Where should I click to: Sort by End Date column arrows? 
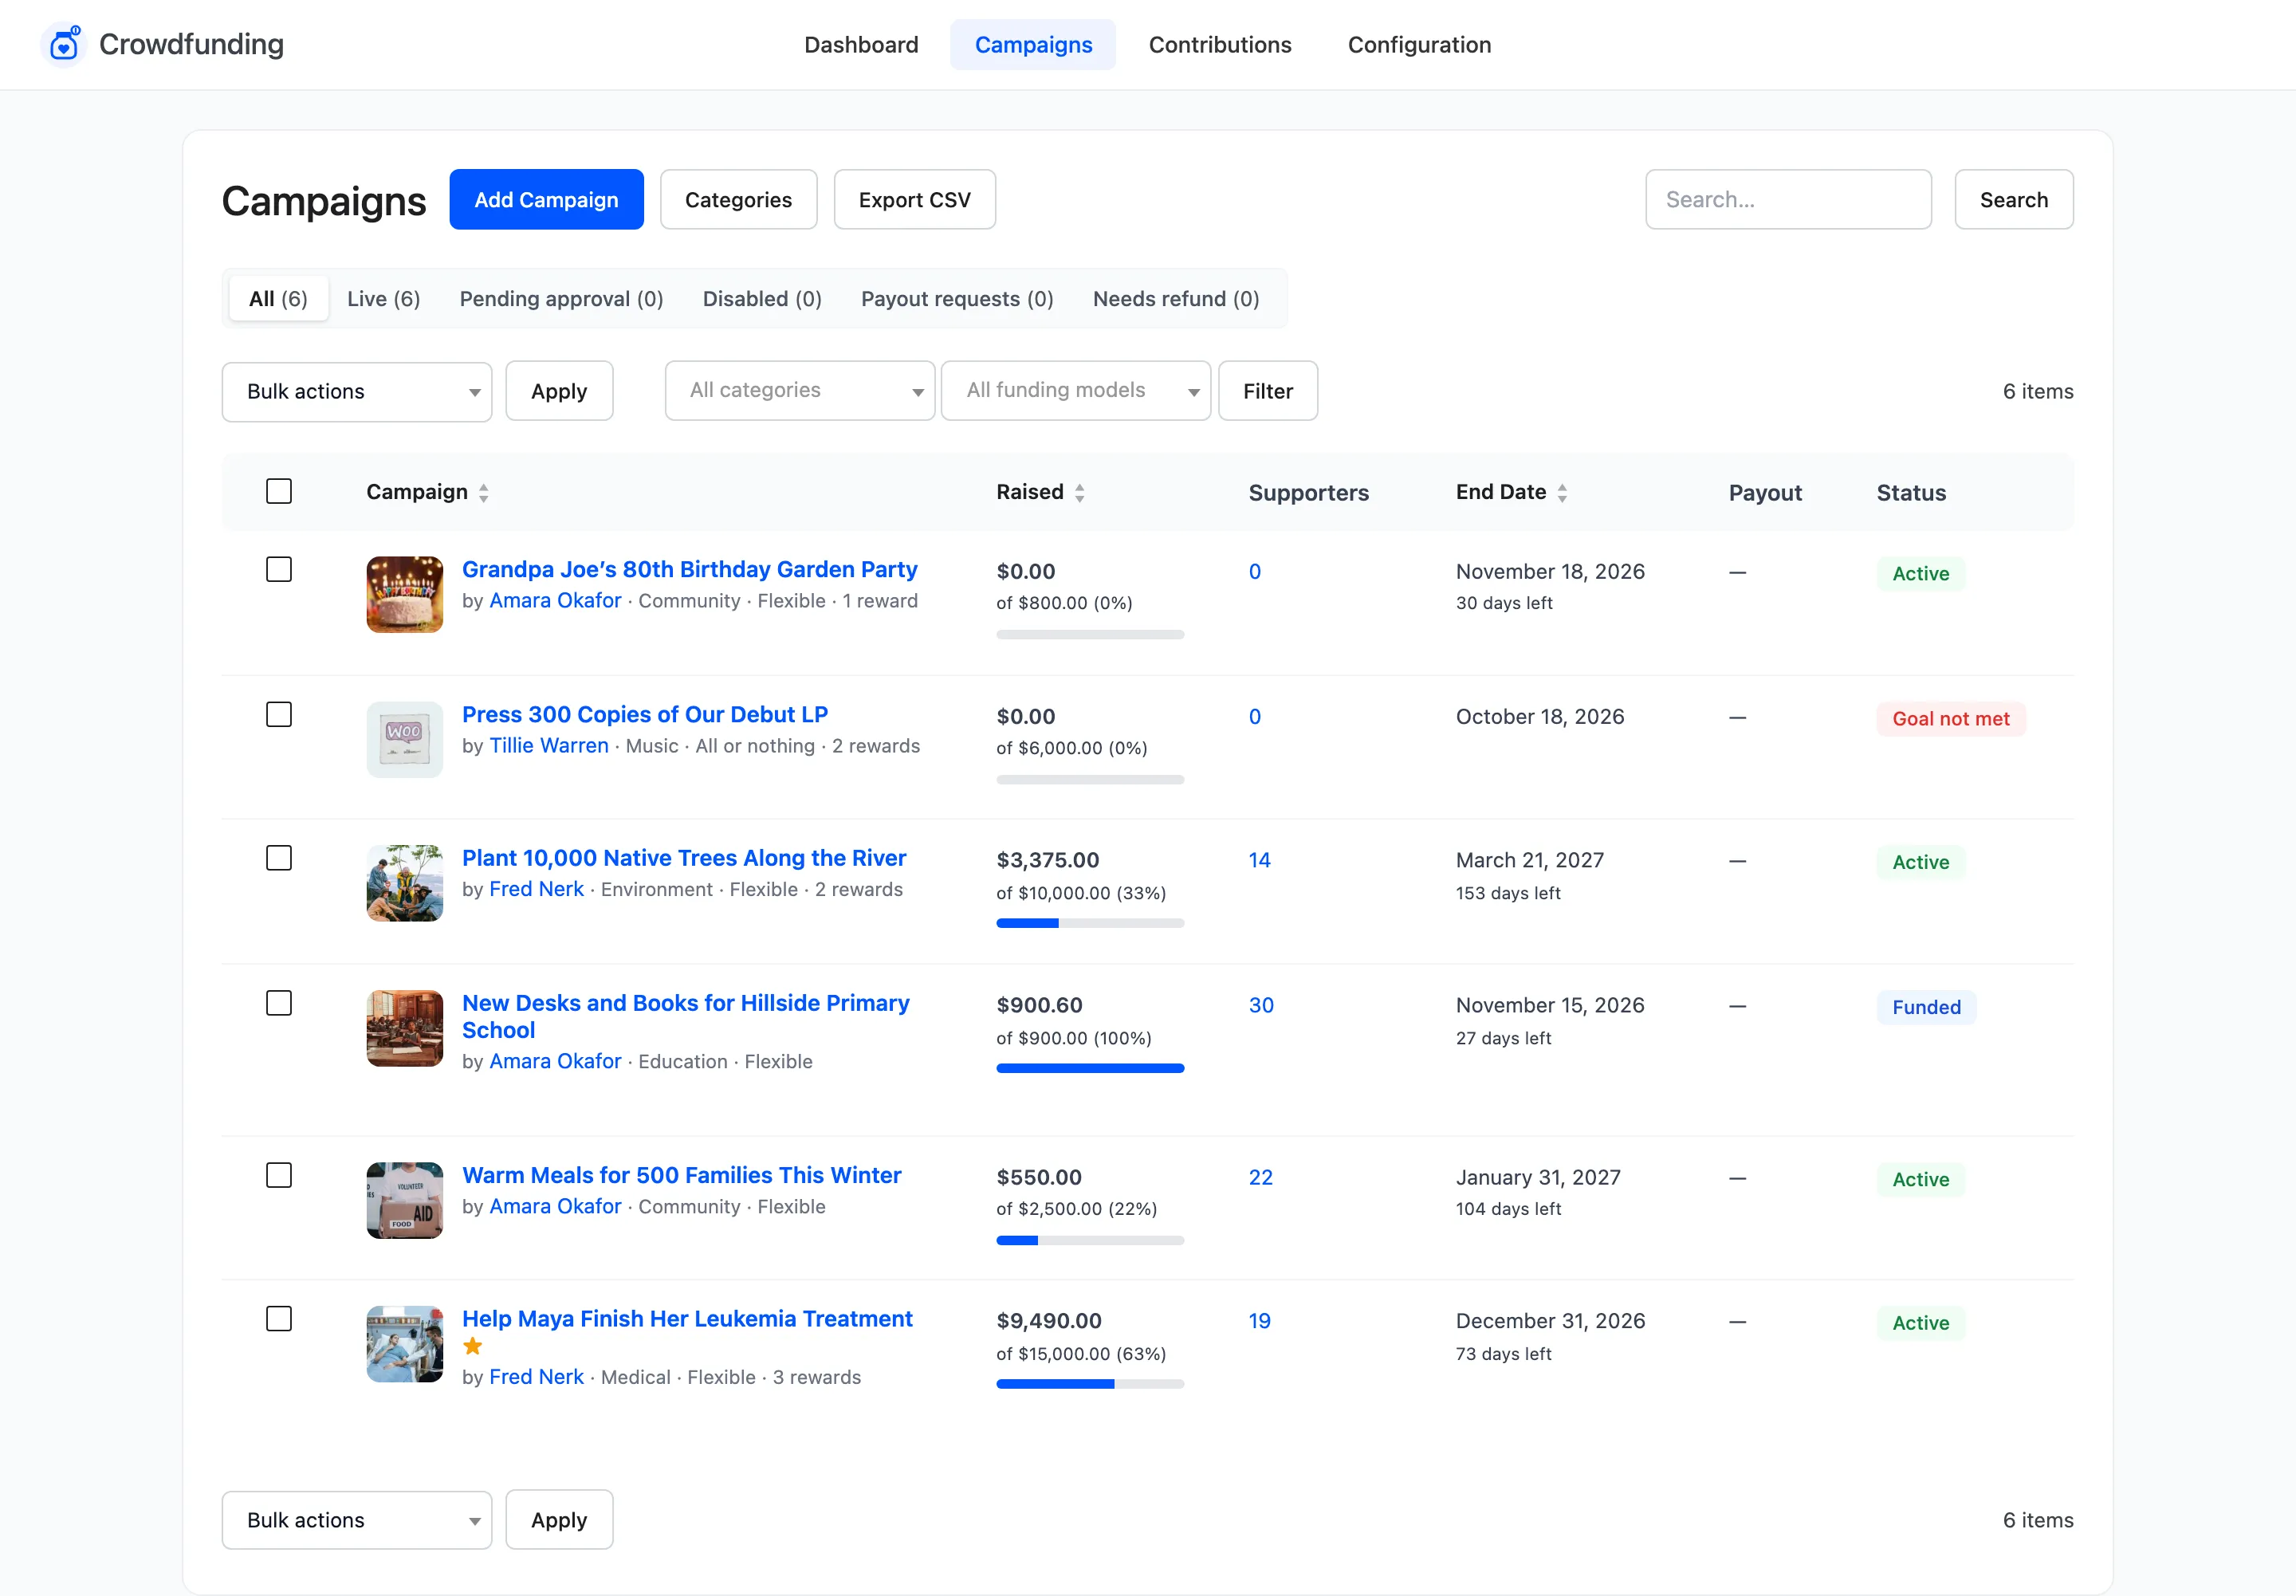(x=1562, y=493)
